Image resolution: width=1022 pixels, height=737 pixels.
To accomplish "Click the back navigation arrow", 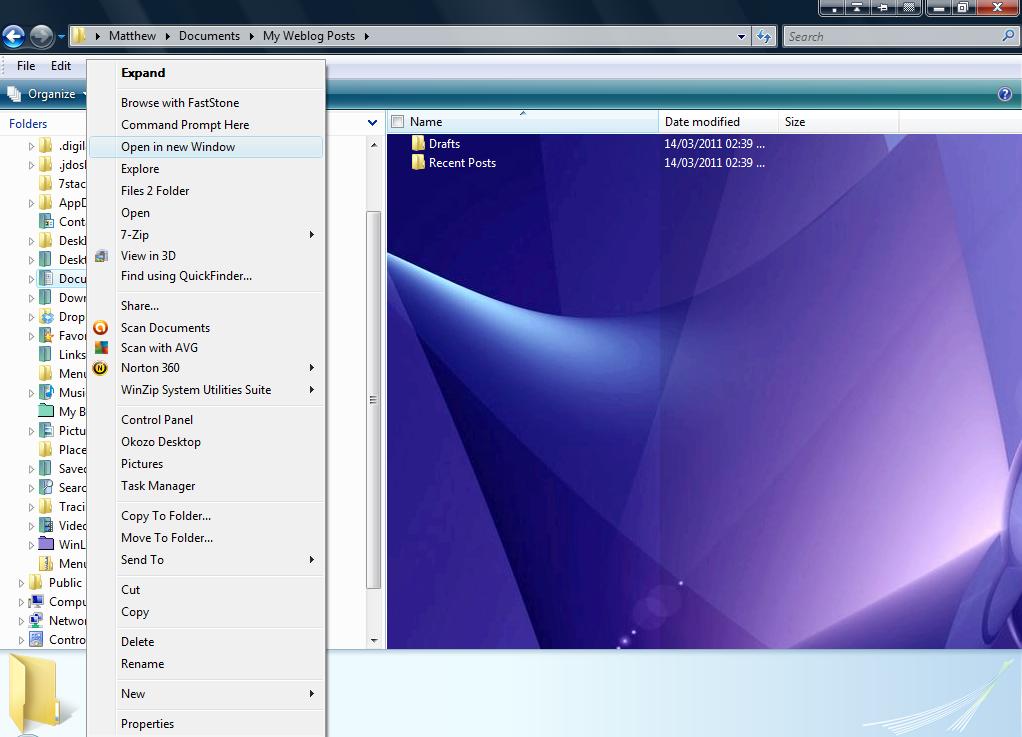I will tap(15, 36).
